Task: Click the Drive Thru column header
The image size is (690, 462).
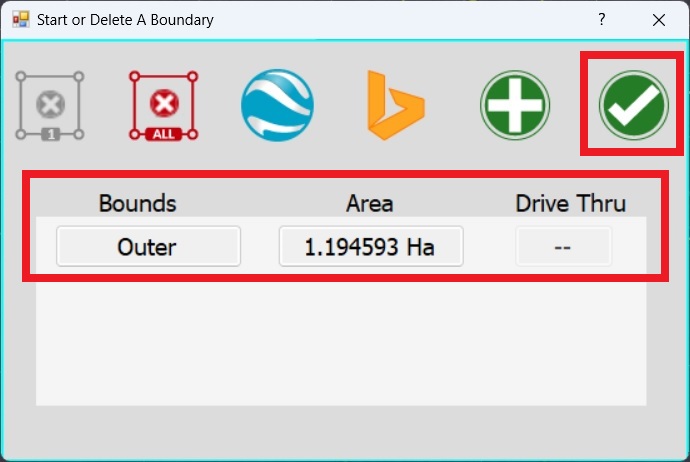Action: coord(570,203)
